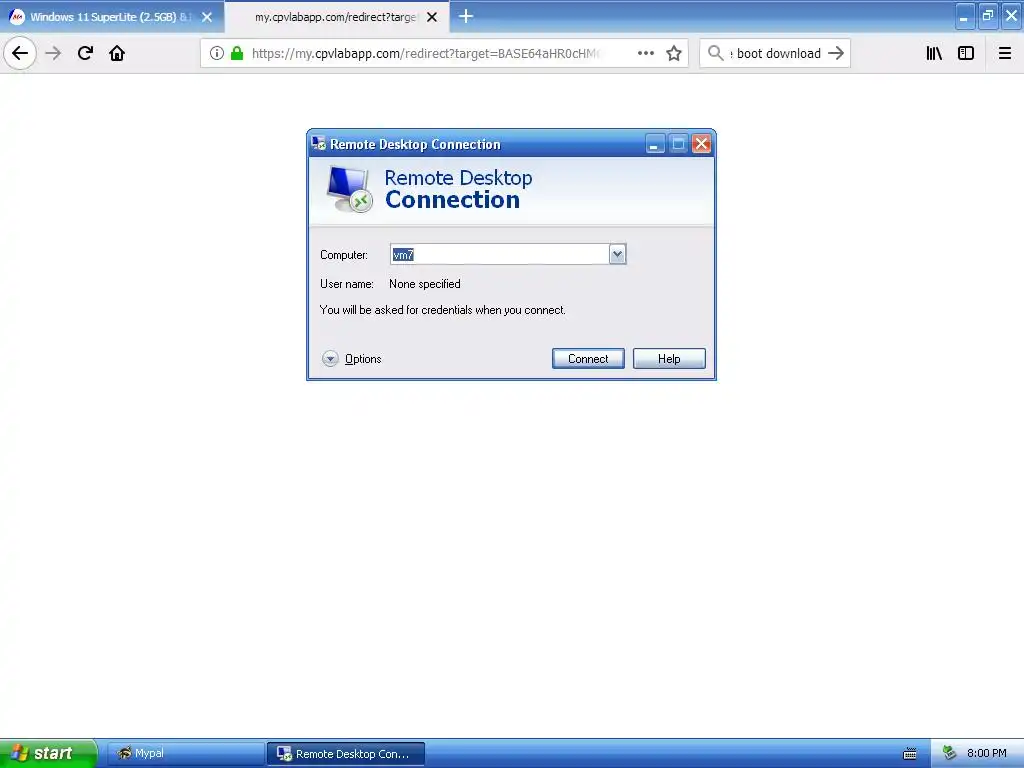
Task: Restore down the browser window
Action: coord(987,16)
